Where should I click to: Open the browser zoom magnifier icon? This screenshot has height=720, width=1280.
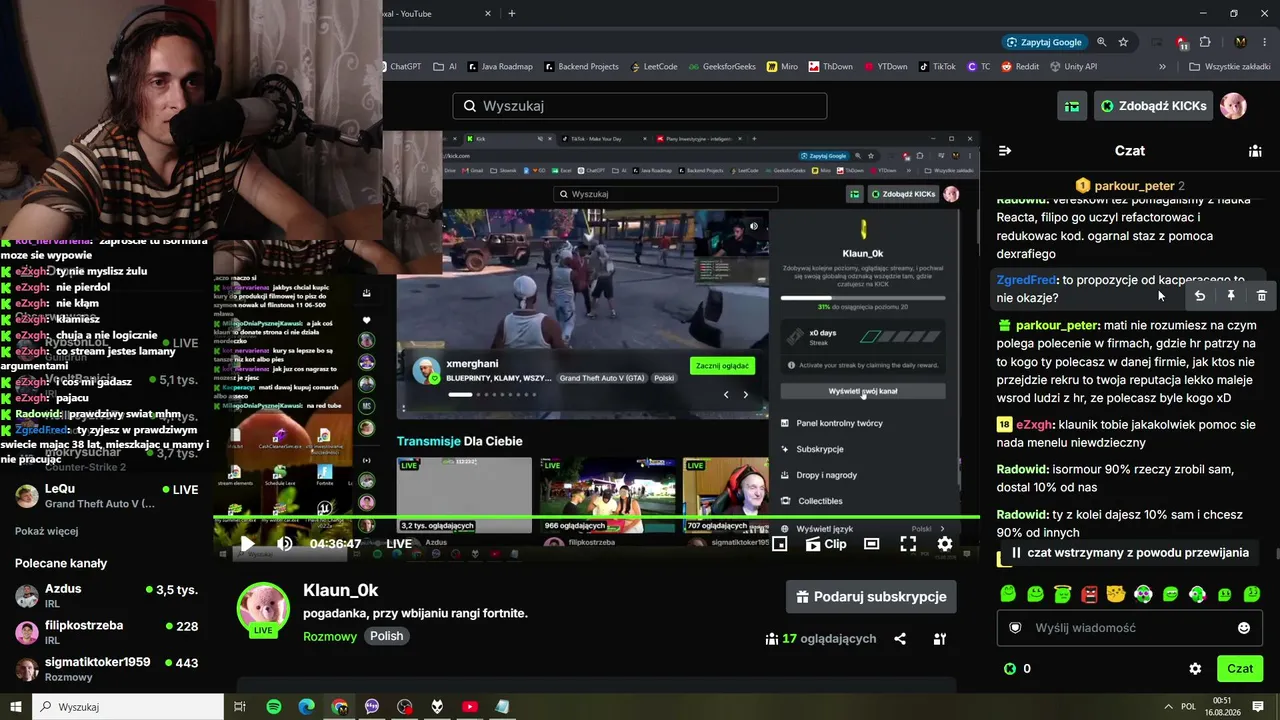[1101, 42]
